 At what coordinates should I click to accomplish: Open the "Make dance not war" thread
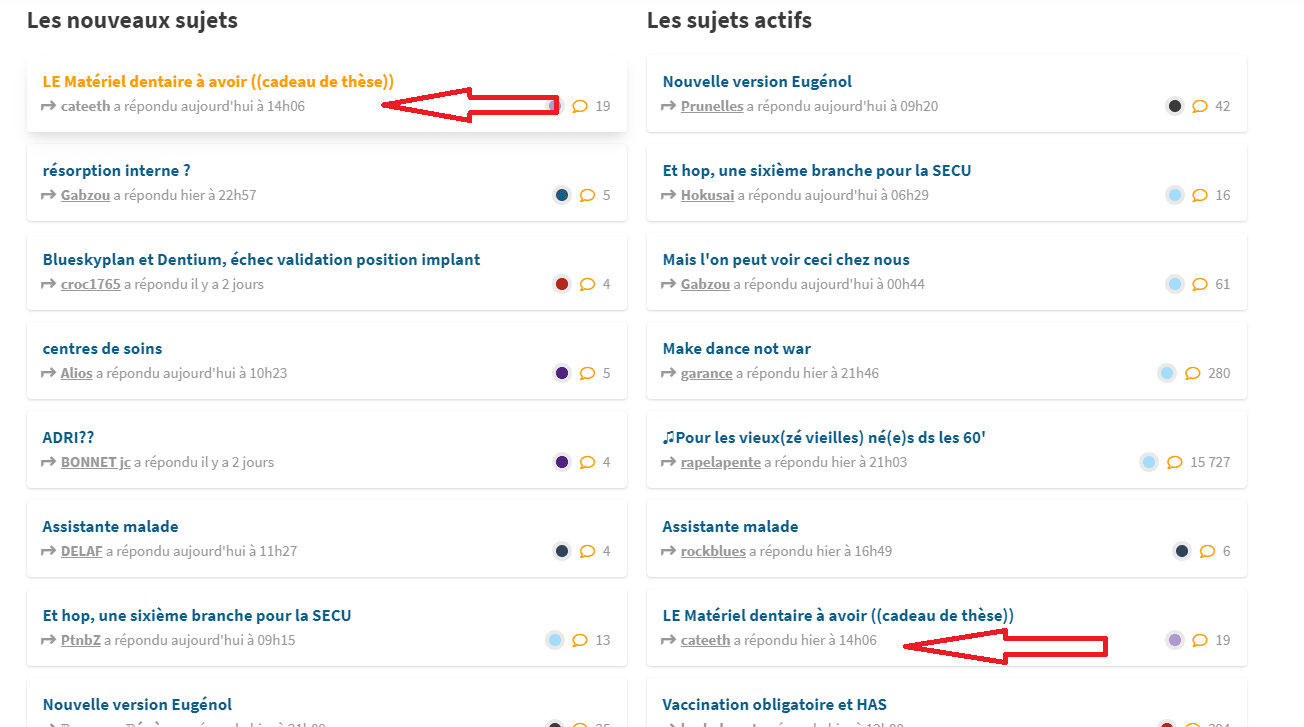point(736,349)
